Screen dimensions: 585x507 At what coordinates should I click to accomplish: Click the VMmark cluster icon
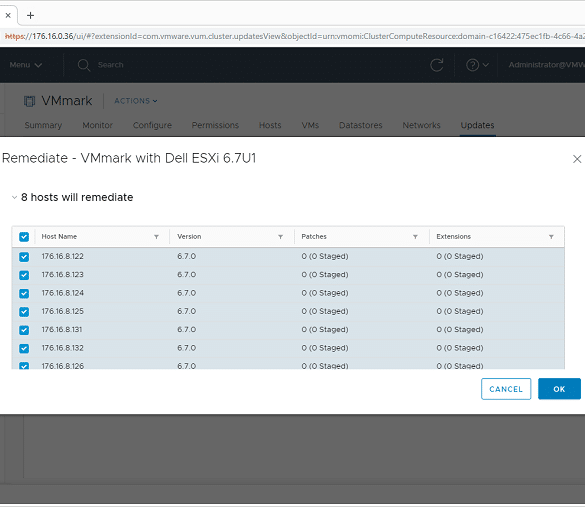click(29, 101)
